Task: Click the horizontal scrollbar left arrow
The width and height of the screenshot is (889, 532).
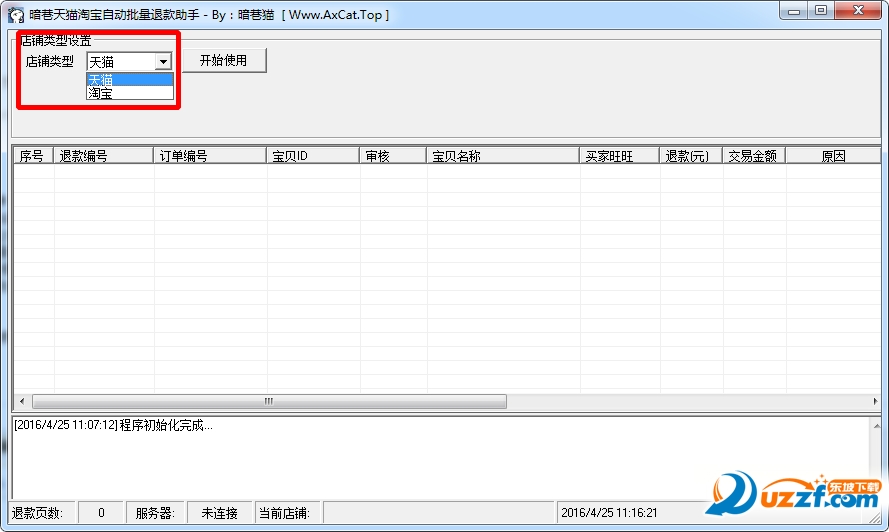Action: tap(22, 402)
